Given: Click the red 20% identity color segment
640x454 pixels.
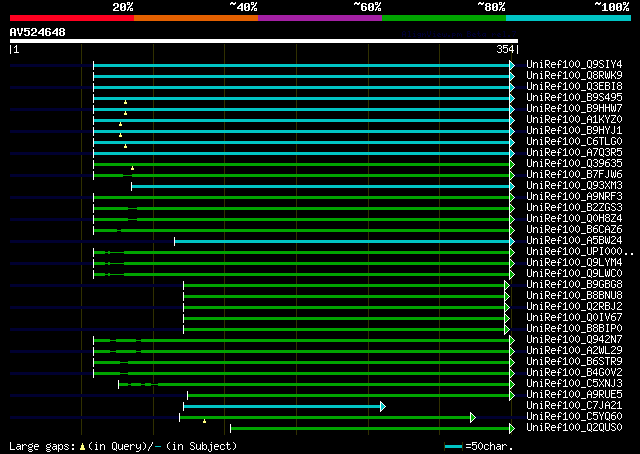Looking at the screenshot, I should click(72, 18).
